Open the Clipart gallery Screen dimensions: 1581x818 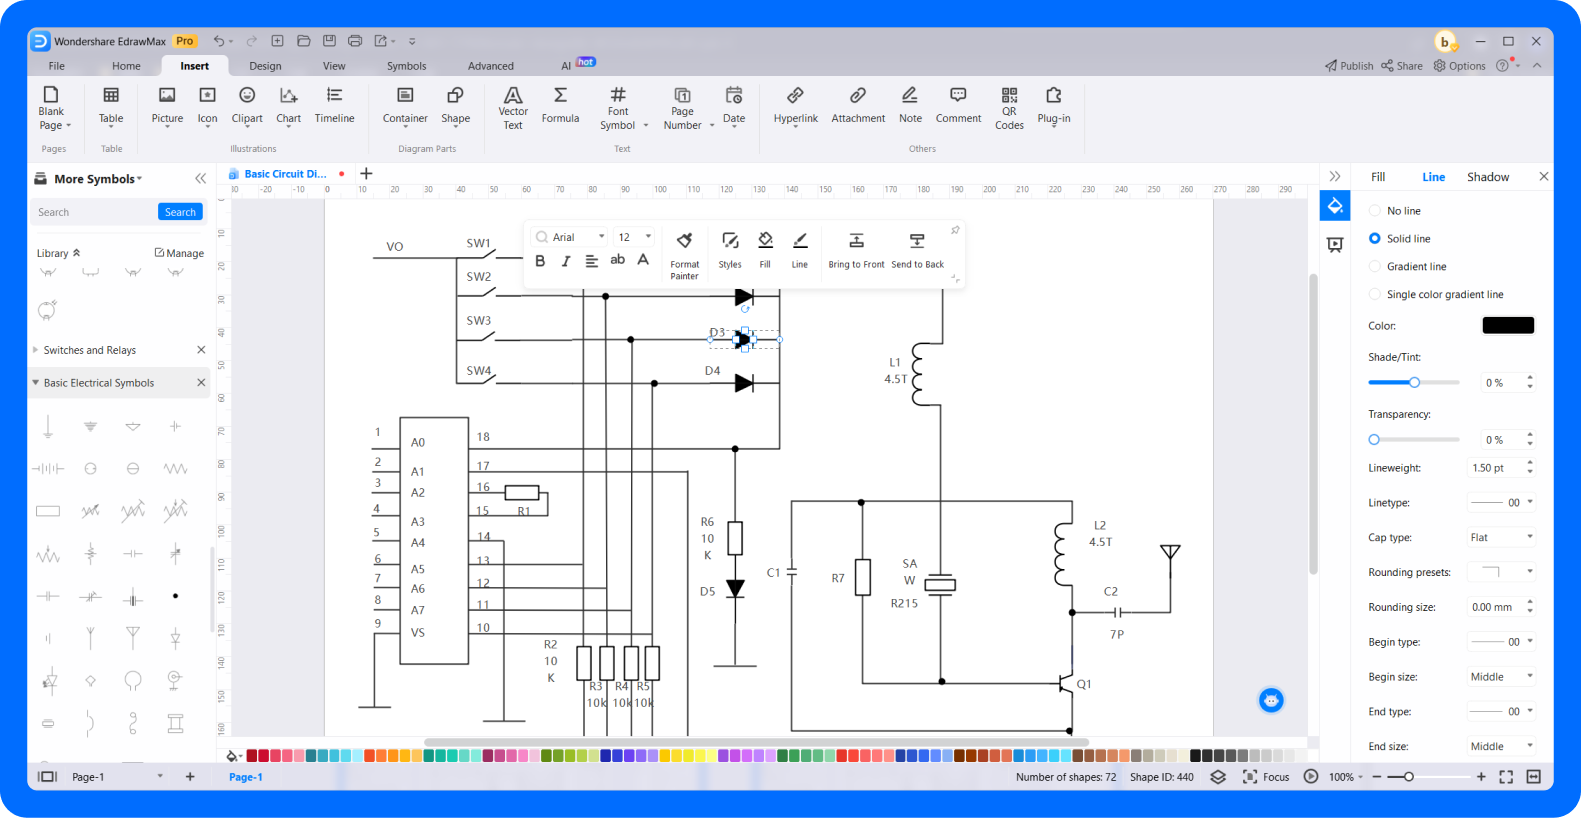point(247,105)
